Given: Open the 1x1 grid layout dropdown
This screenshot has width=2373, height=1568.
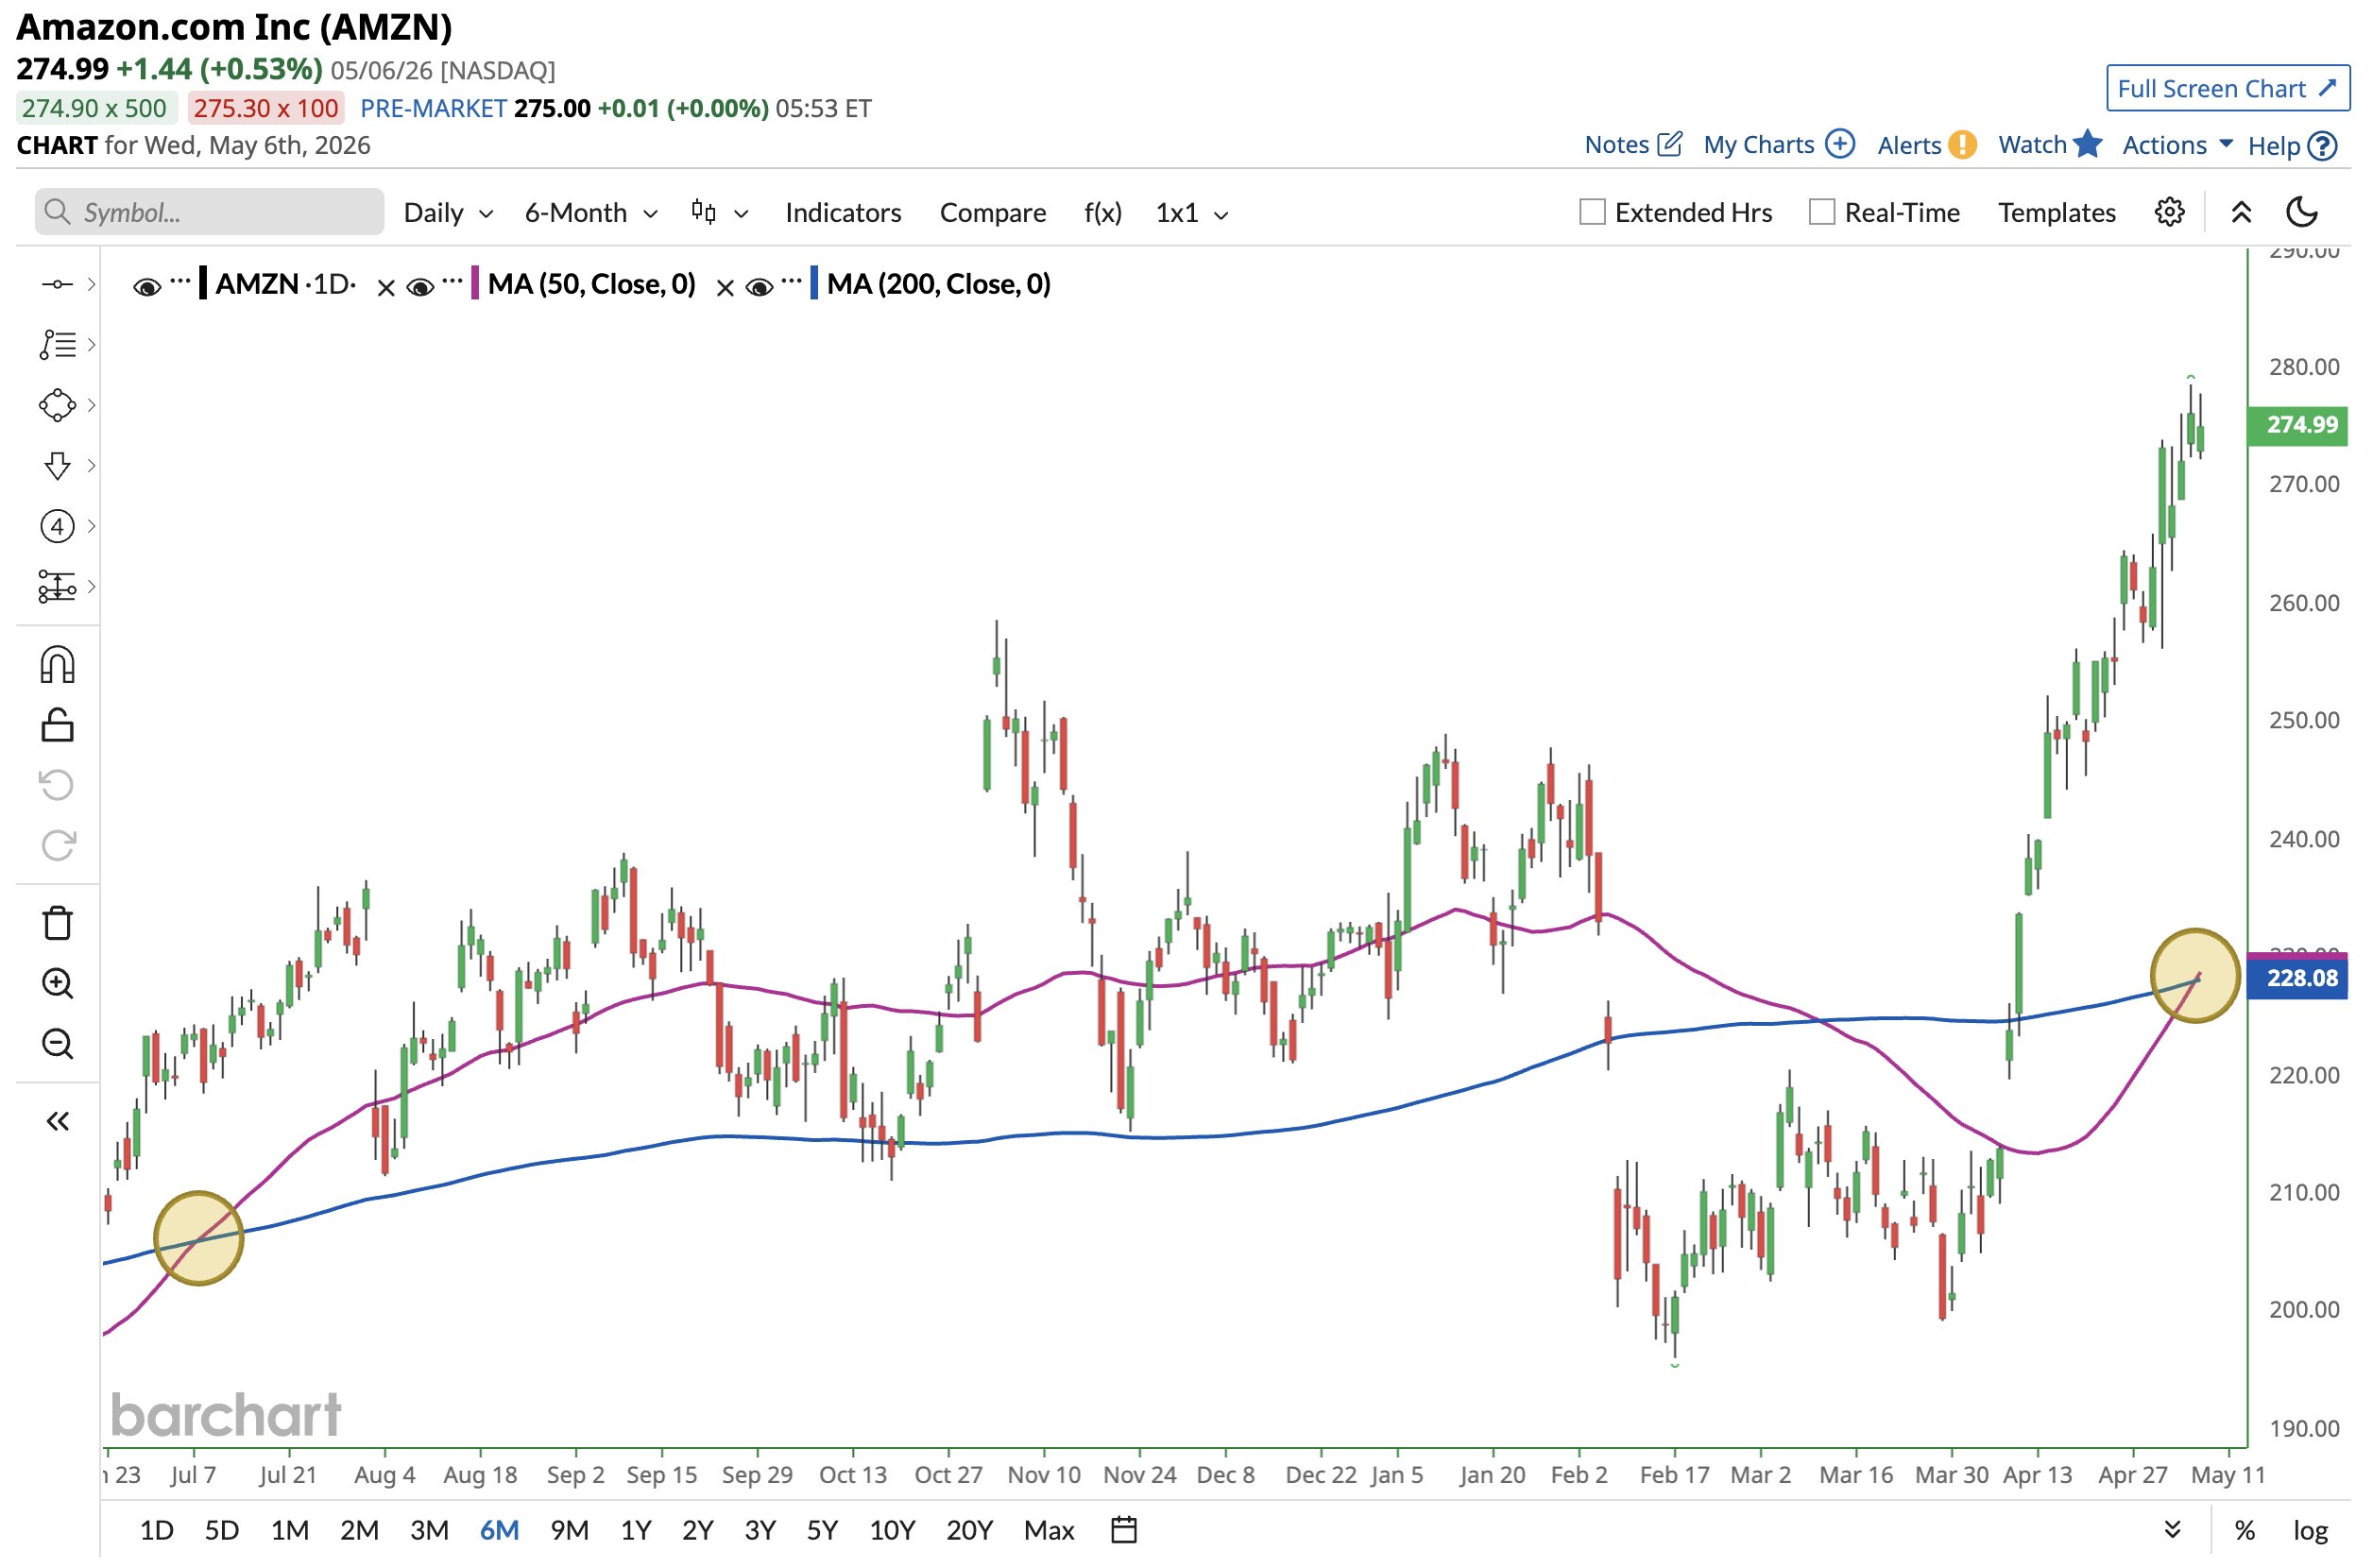Looking at the screenshot, I should coord(1191,212).
